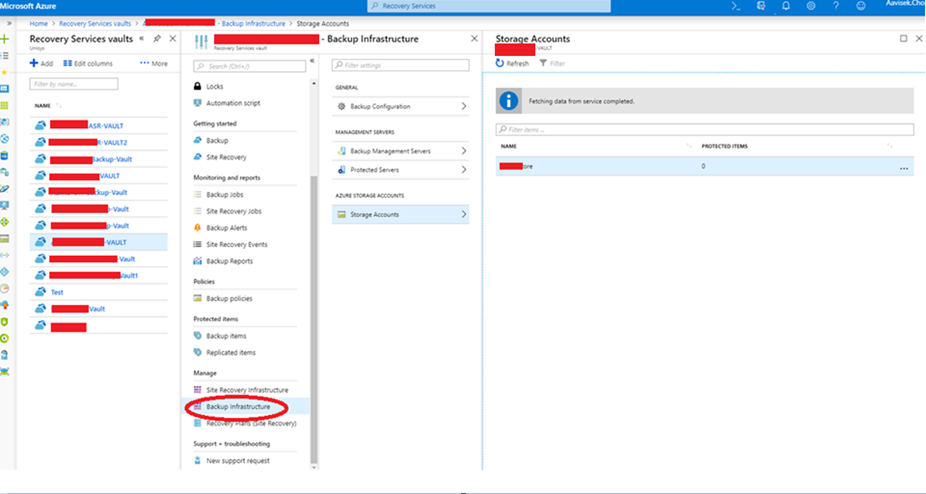926x494 pixels.
Task: Collapse the Recovery Services vaults blade
Action: pyautogui.click(x=142, y=38)
